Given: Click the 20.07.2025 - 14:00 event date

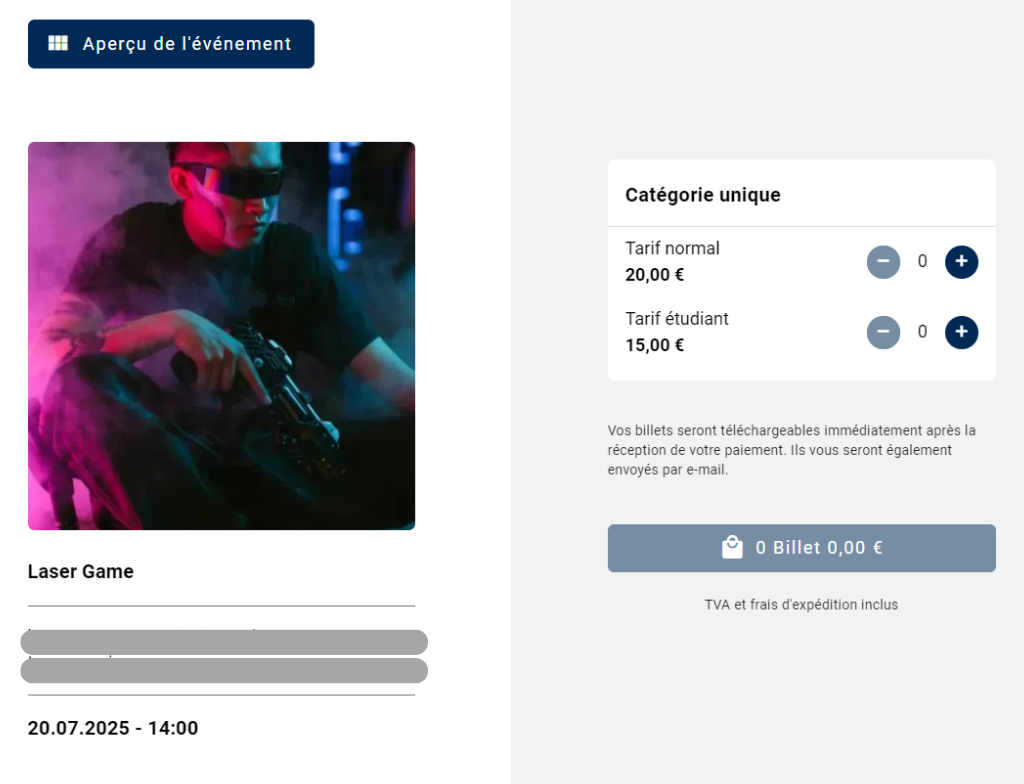Looking at the screenshot, I should [112, 728].
